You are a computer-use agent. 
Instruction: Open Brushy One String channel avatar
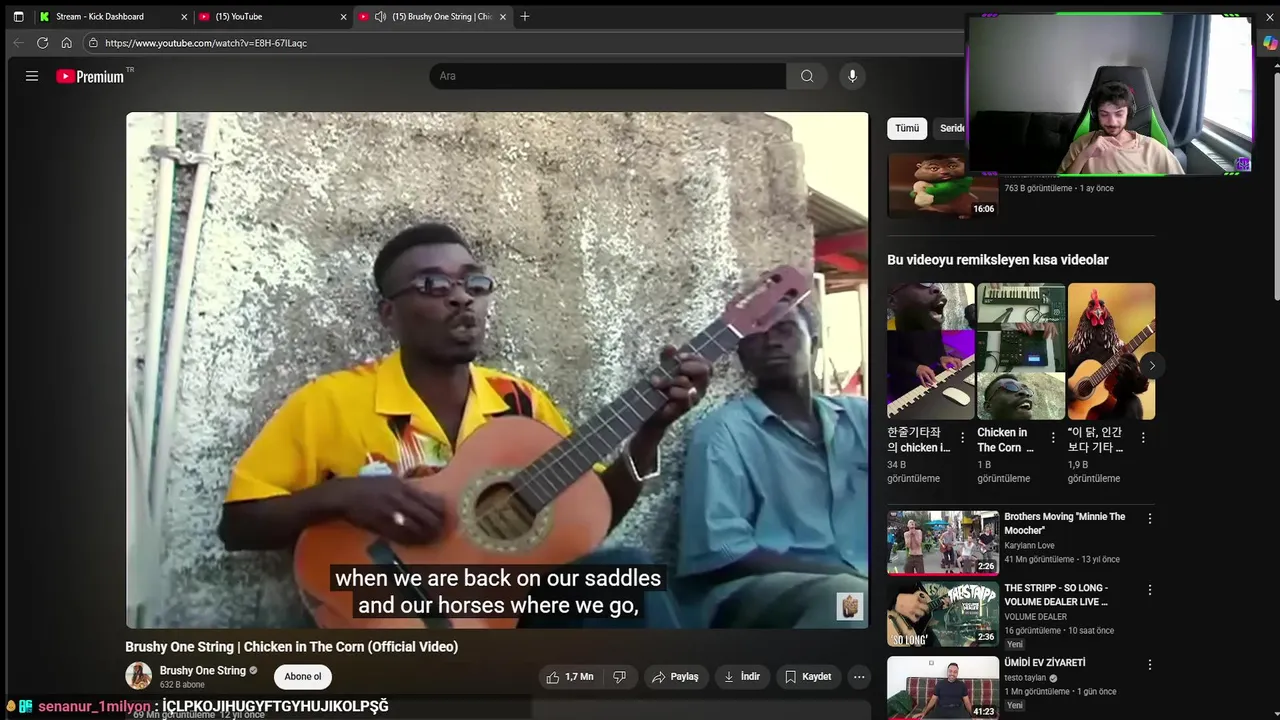139,676
